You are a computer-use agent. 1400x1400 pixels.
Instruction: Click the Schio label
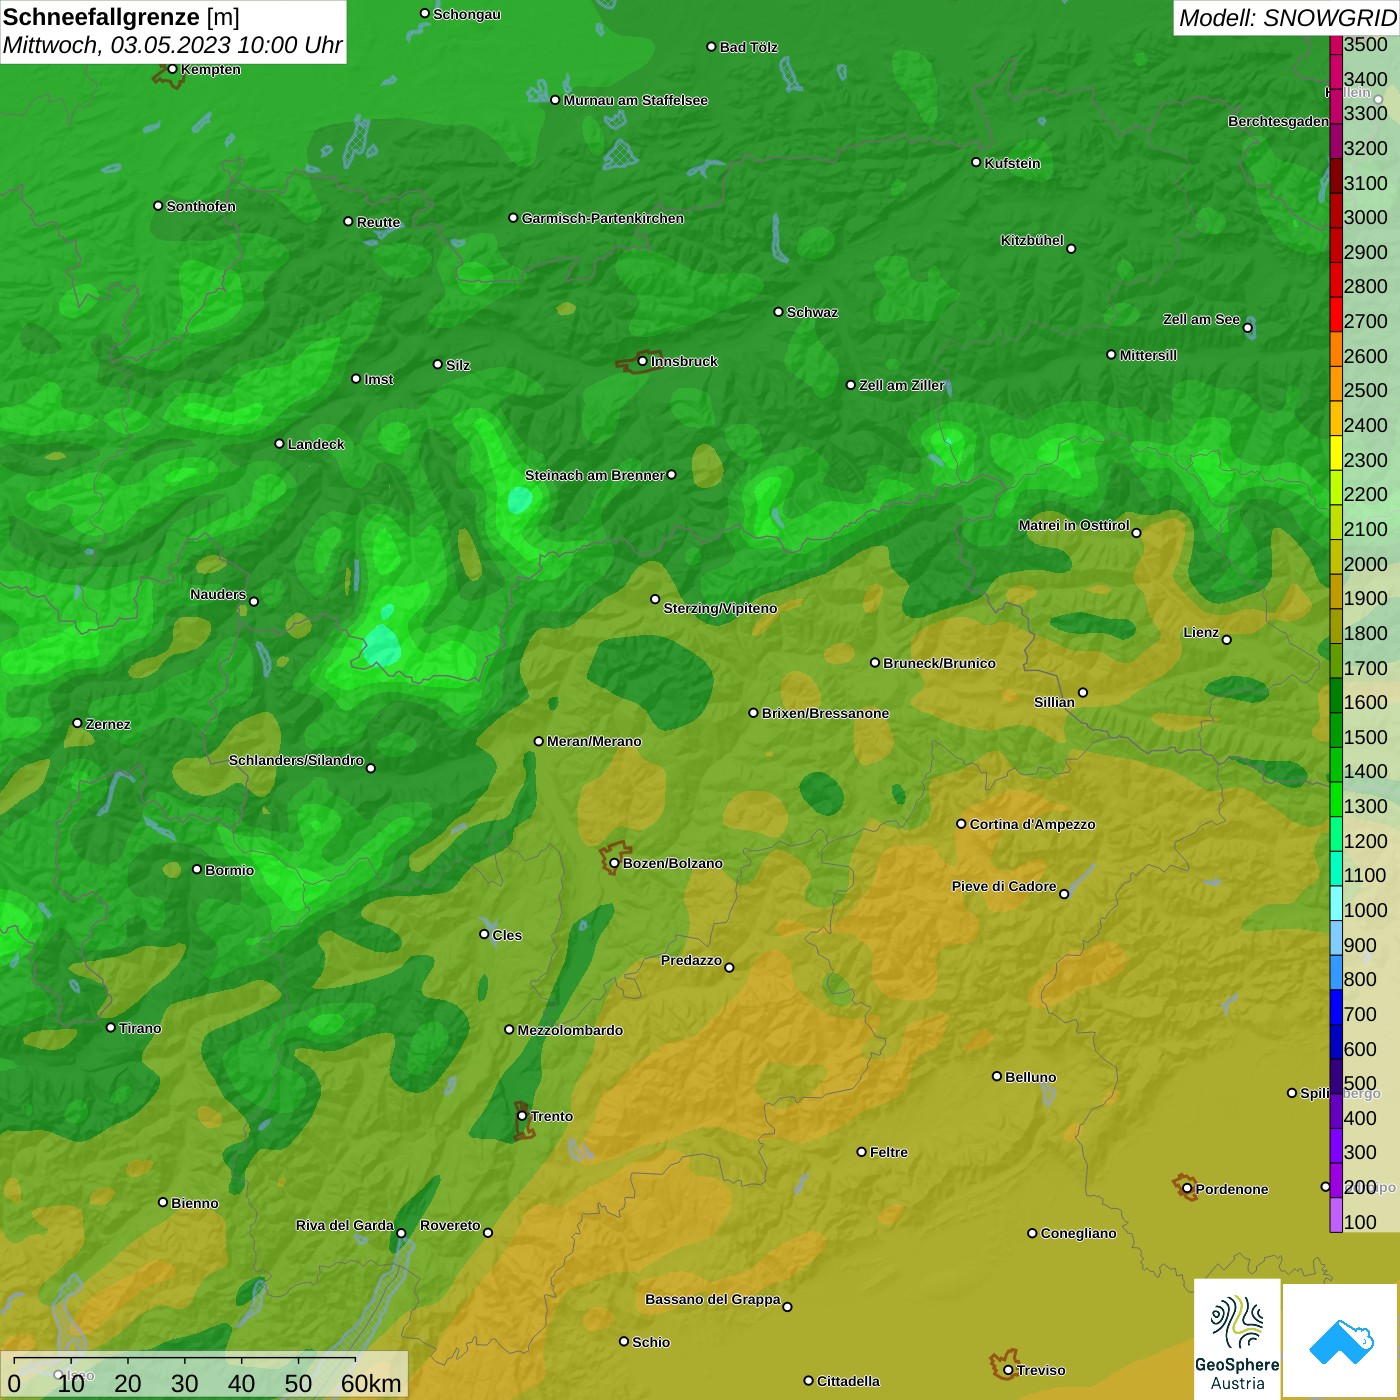point(651,1342)
